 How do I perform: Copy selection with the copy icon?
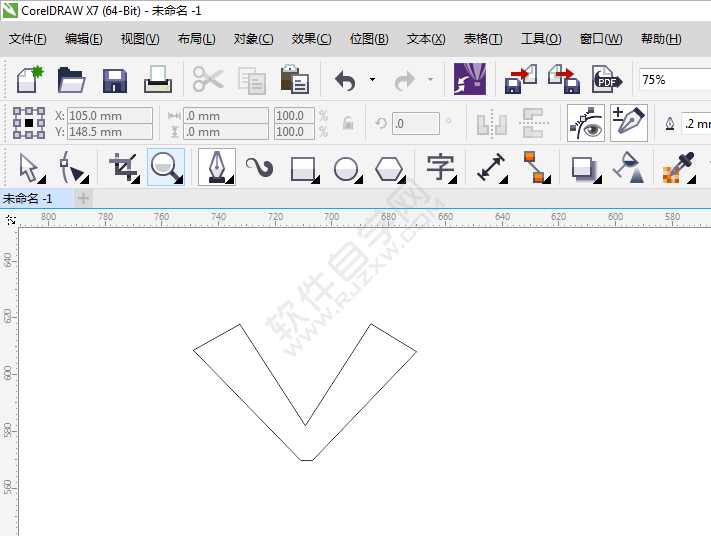tap(252, 81)
